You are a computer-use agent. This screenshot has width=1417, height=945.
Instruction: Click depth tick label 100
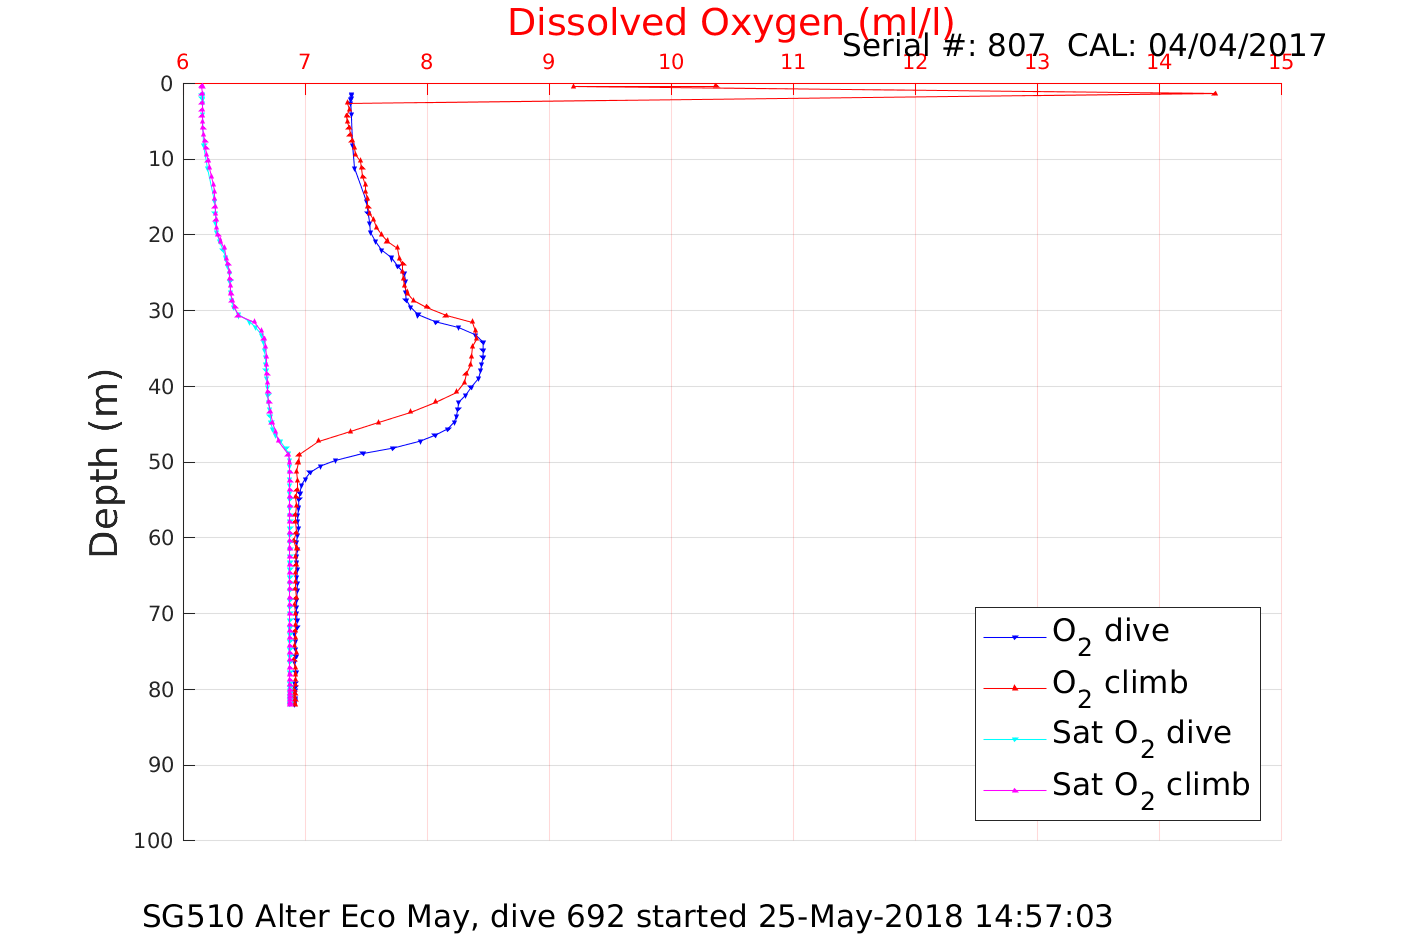[154, 841]
